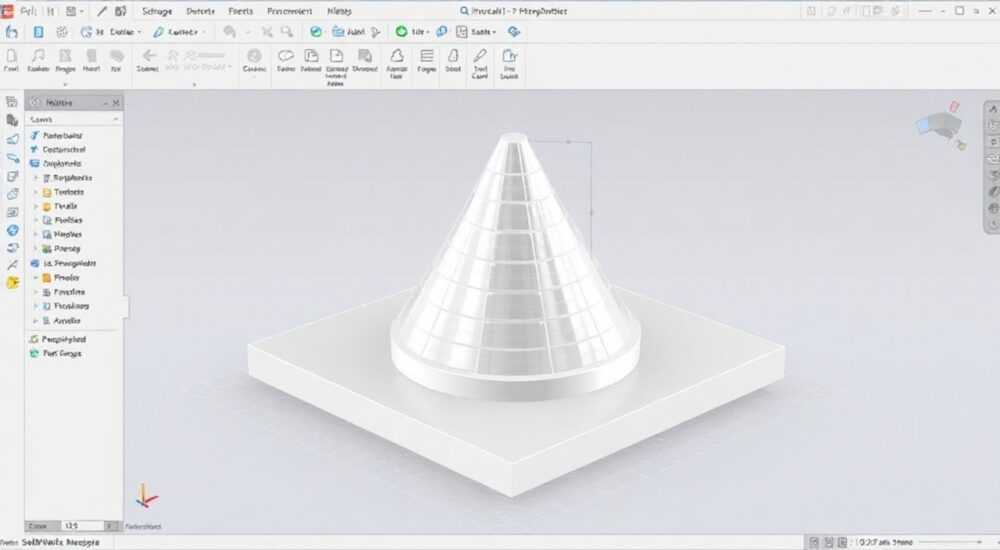
Task: Click the lined-list icon in the ribbon
Action: click(x=427, y=56)
